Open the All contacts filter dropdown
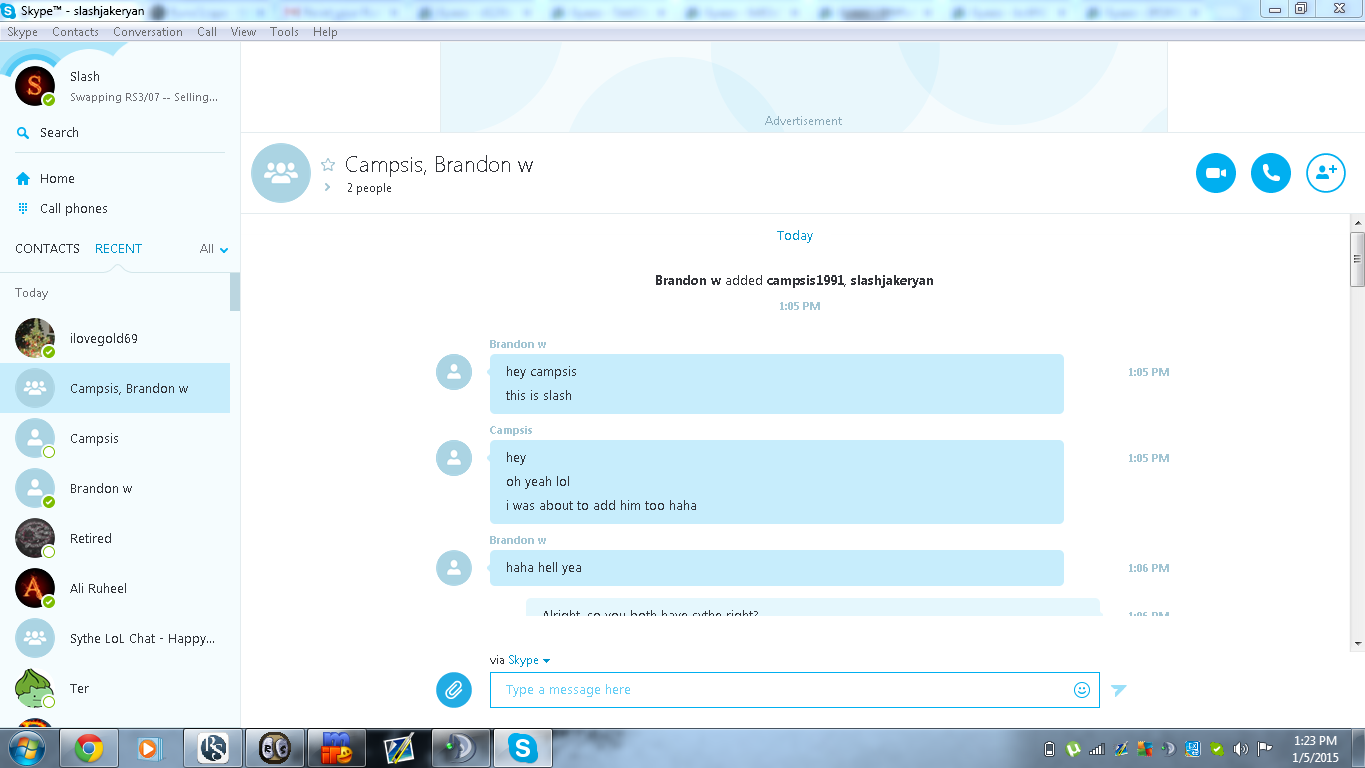Image resolution: width=1365 pixels, height=768 pixels. (214, 249)
